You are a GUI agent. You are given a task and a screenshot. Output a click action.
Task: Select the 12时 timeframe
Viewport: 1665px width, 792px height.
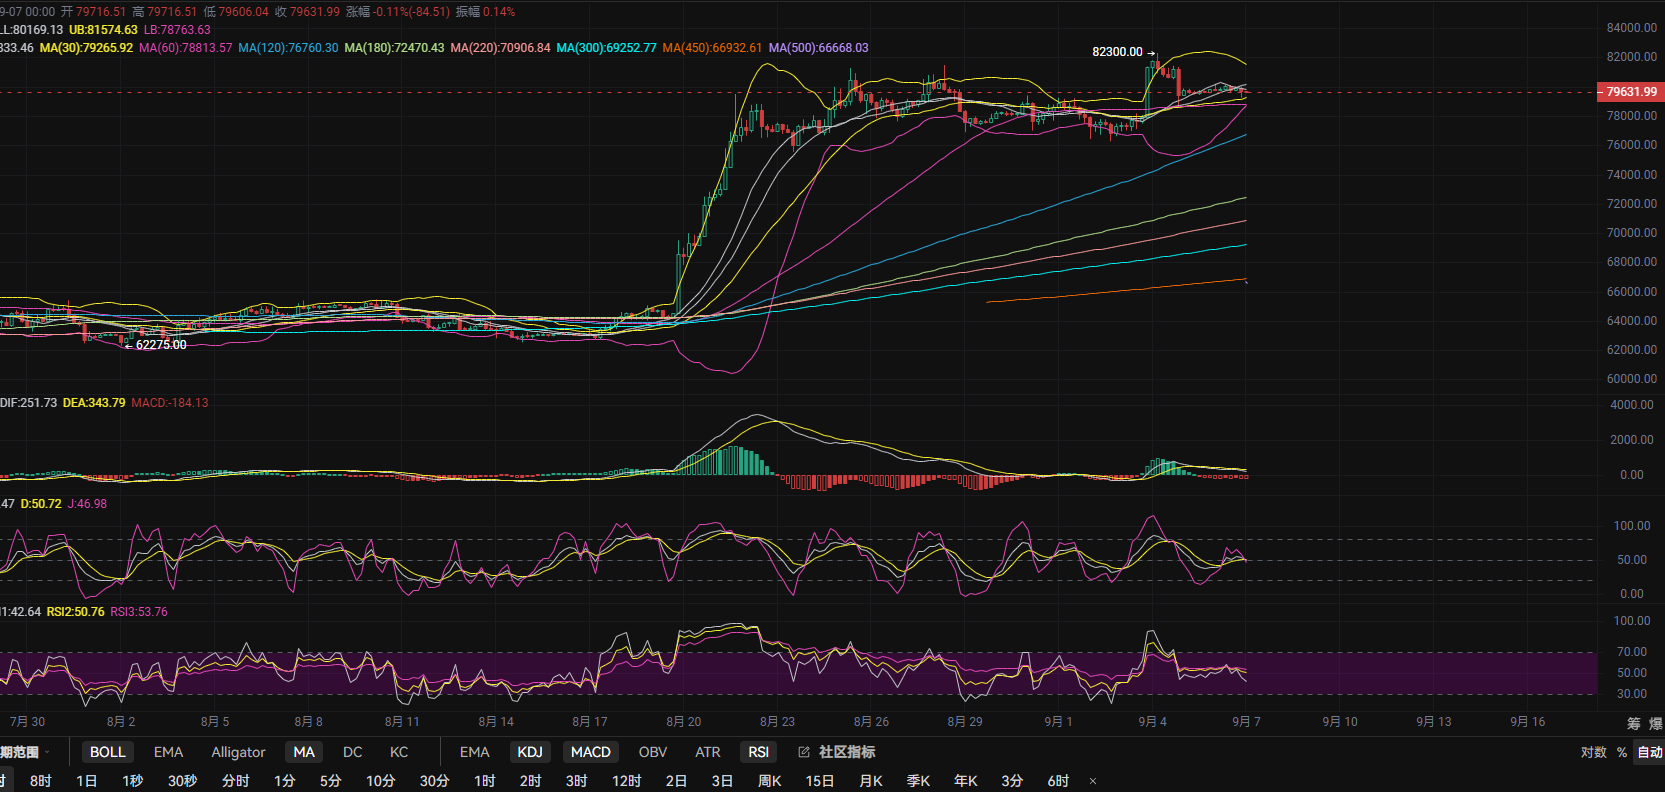(x=627, y=781)
